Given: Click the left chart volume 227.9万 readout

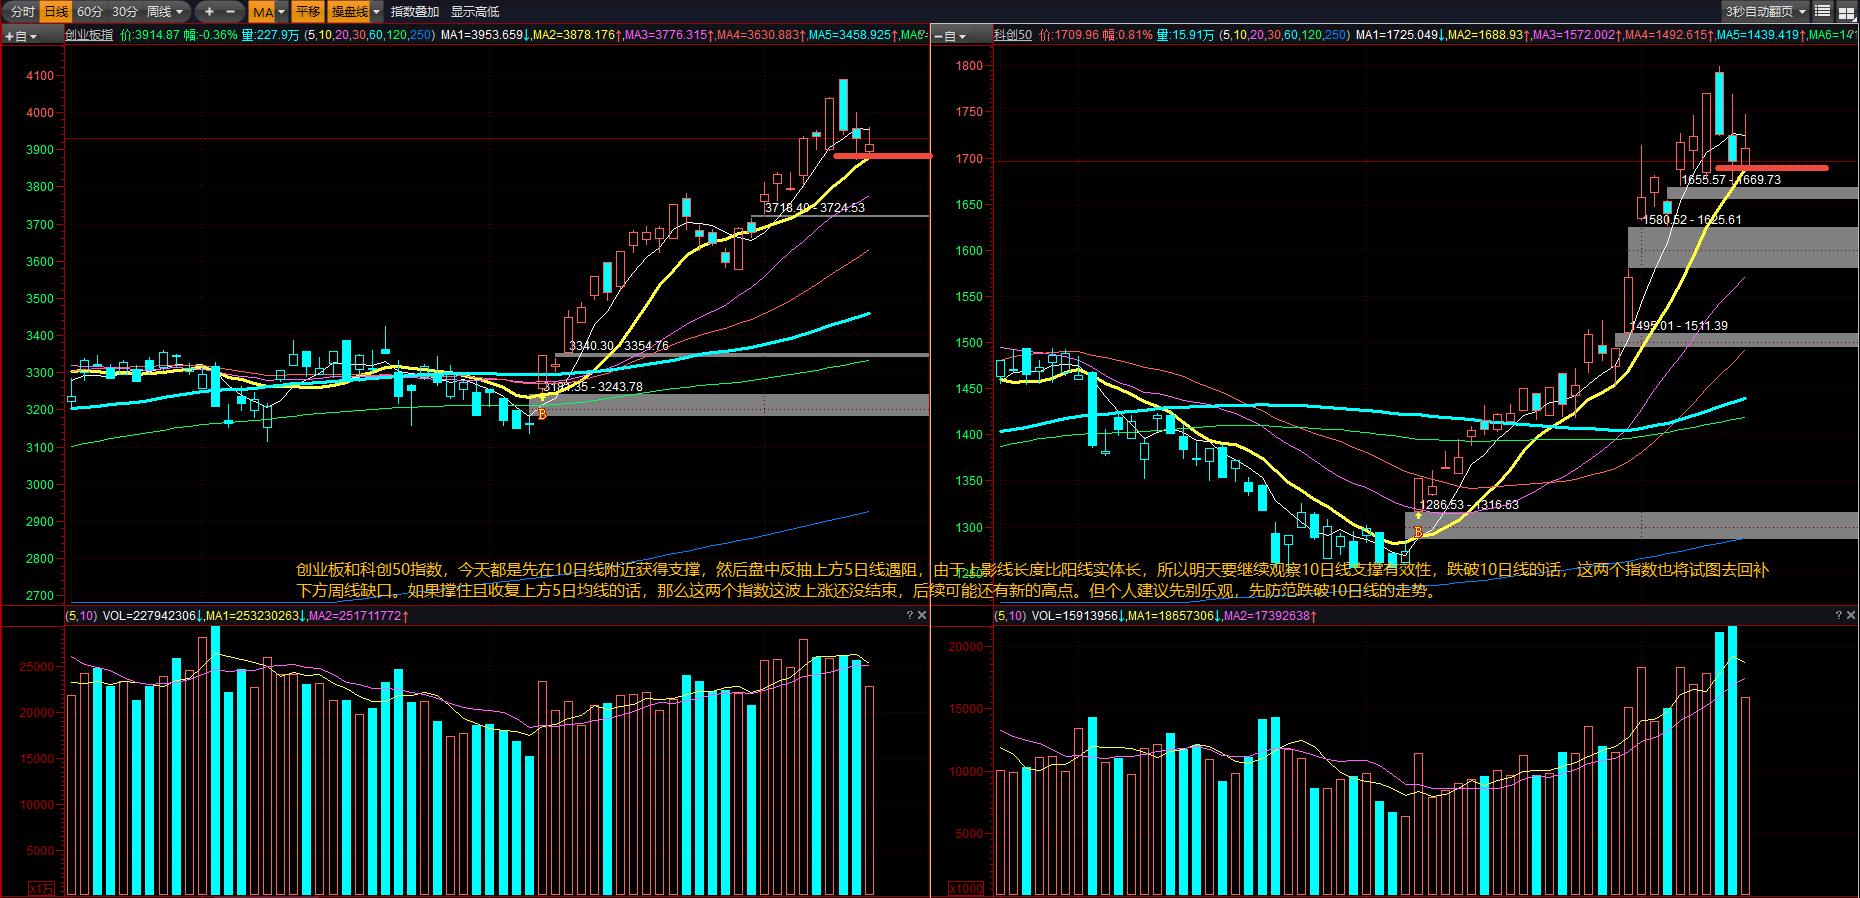Looking at the screenshot, I should (270, 35).
